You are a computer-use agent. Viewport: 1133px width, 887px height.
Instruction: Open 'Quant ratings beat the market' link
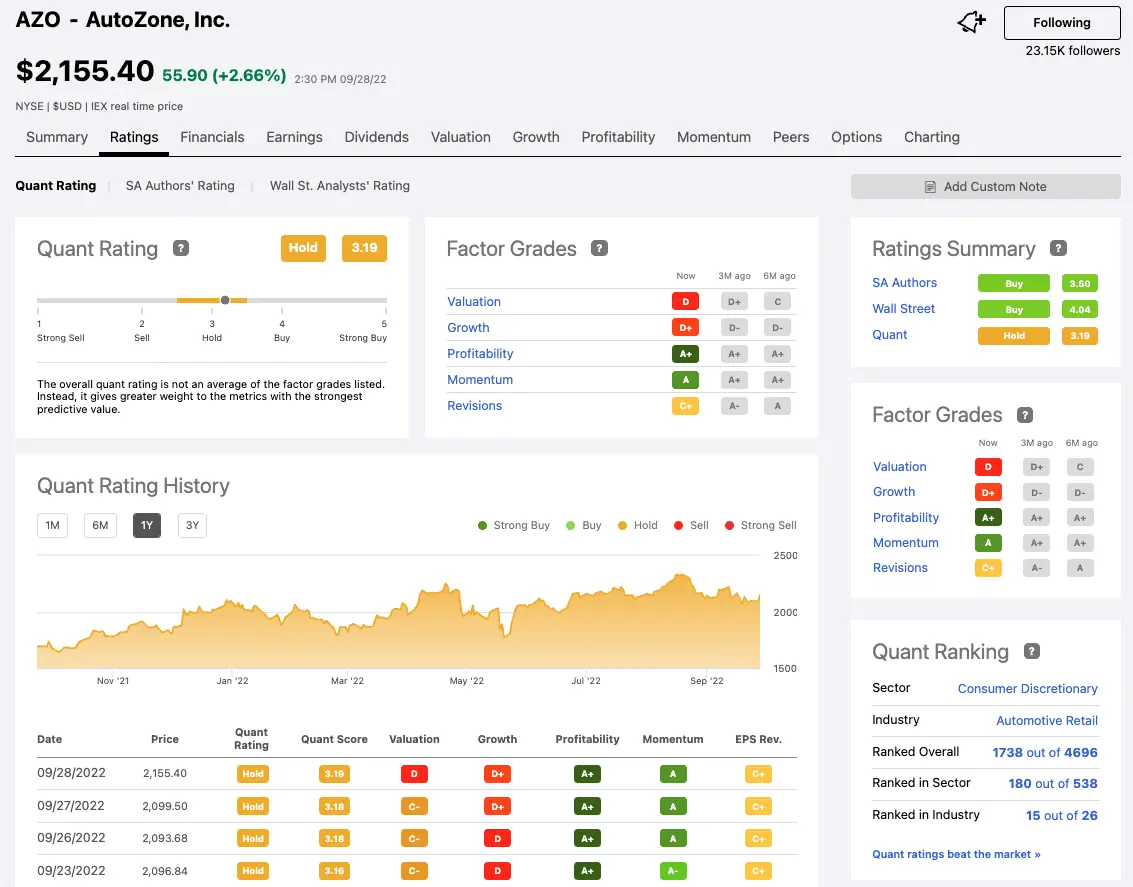[956, 854]
